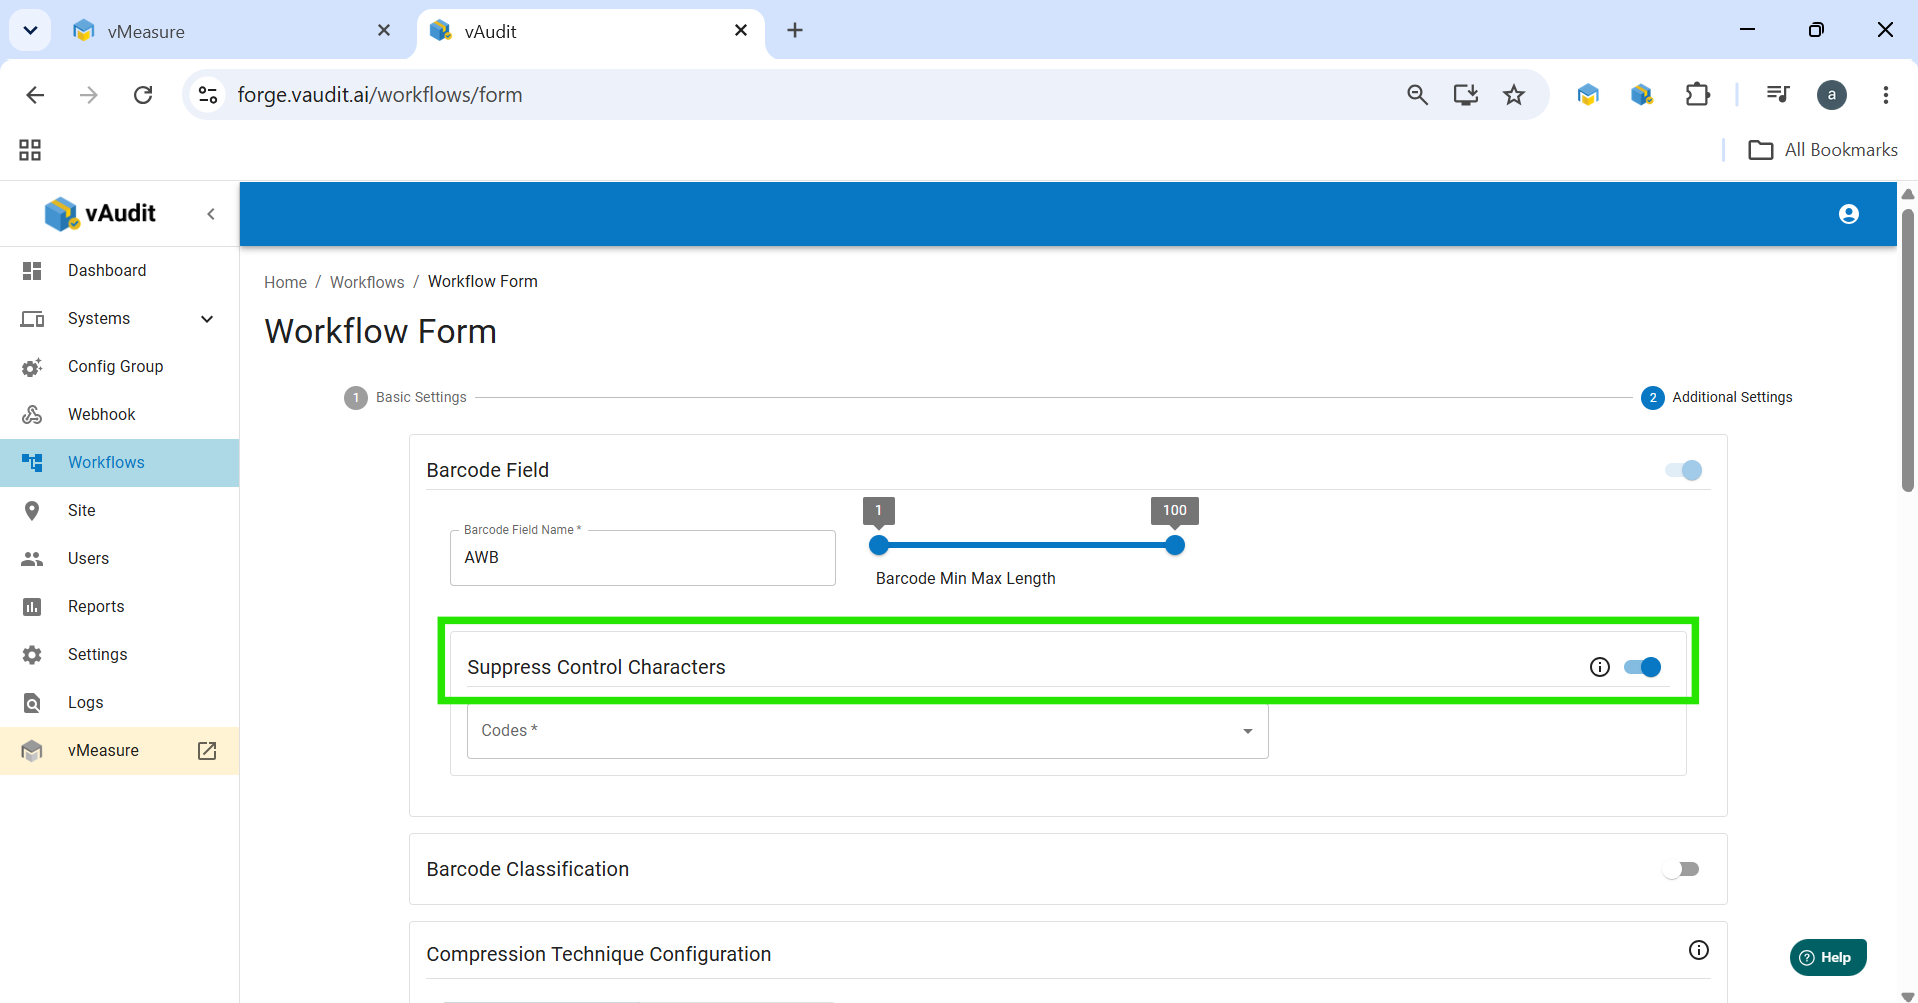Viewport: 1918px width, 1003px height.
Task: Click the Settings gear icon in the sidebar
Action: click(x=32, y=655)
